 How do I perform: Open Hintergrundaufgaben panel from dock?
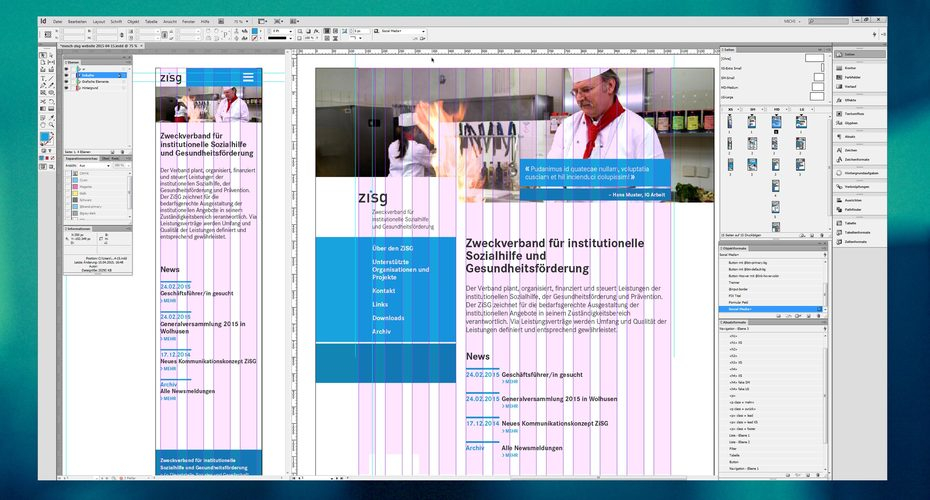[859, 173]
